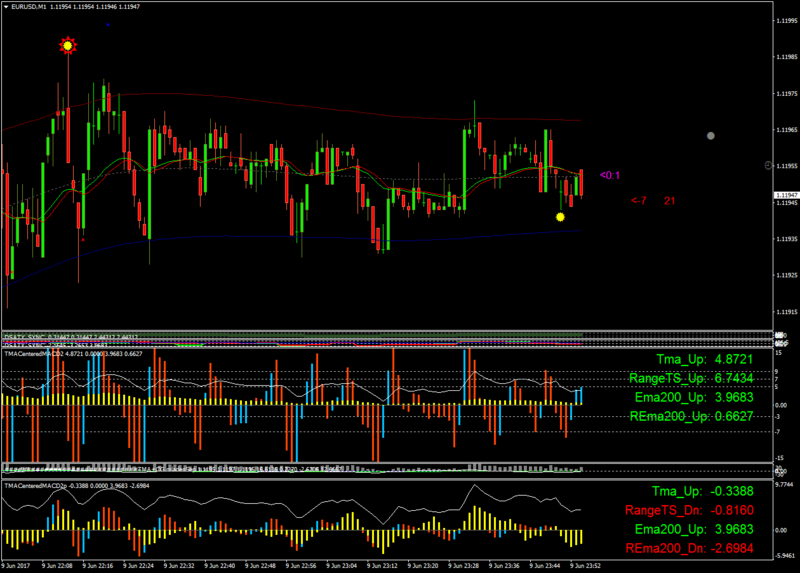This screenshot has width=800, height=573.
Task: Click the current price tag 1.11947
Action: pyautogui.click(x=786, y=195)
